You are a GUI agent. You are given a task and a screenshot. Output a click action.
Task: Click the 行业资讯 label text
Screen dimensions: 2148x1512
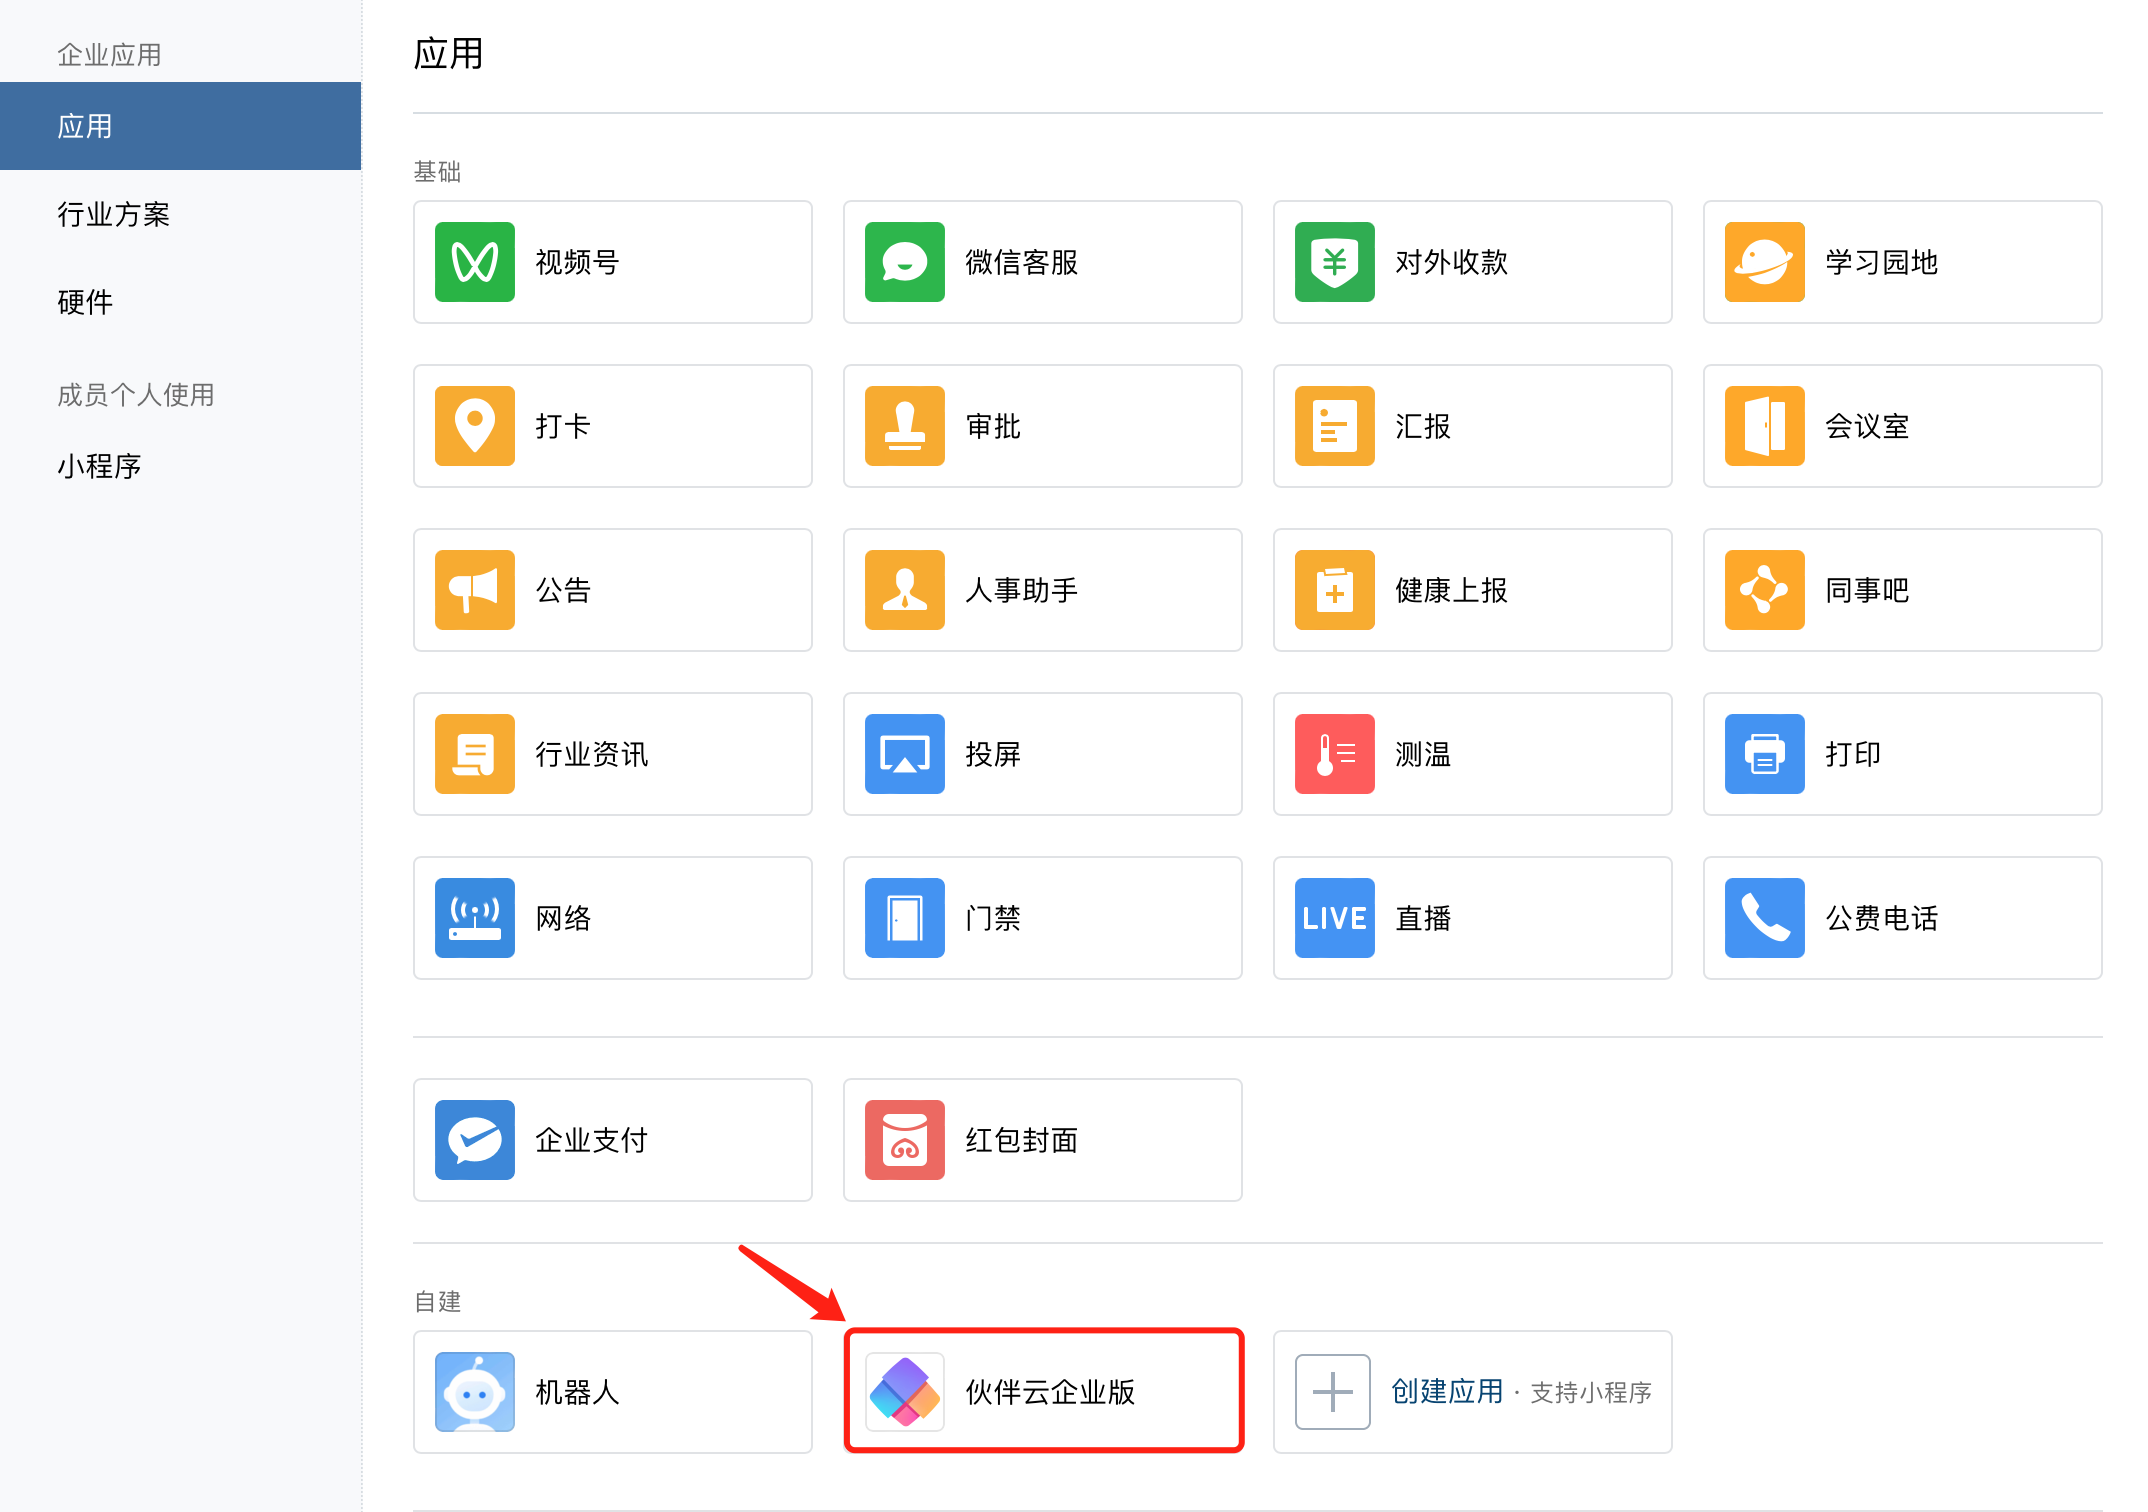[x=591, y=754]
